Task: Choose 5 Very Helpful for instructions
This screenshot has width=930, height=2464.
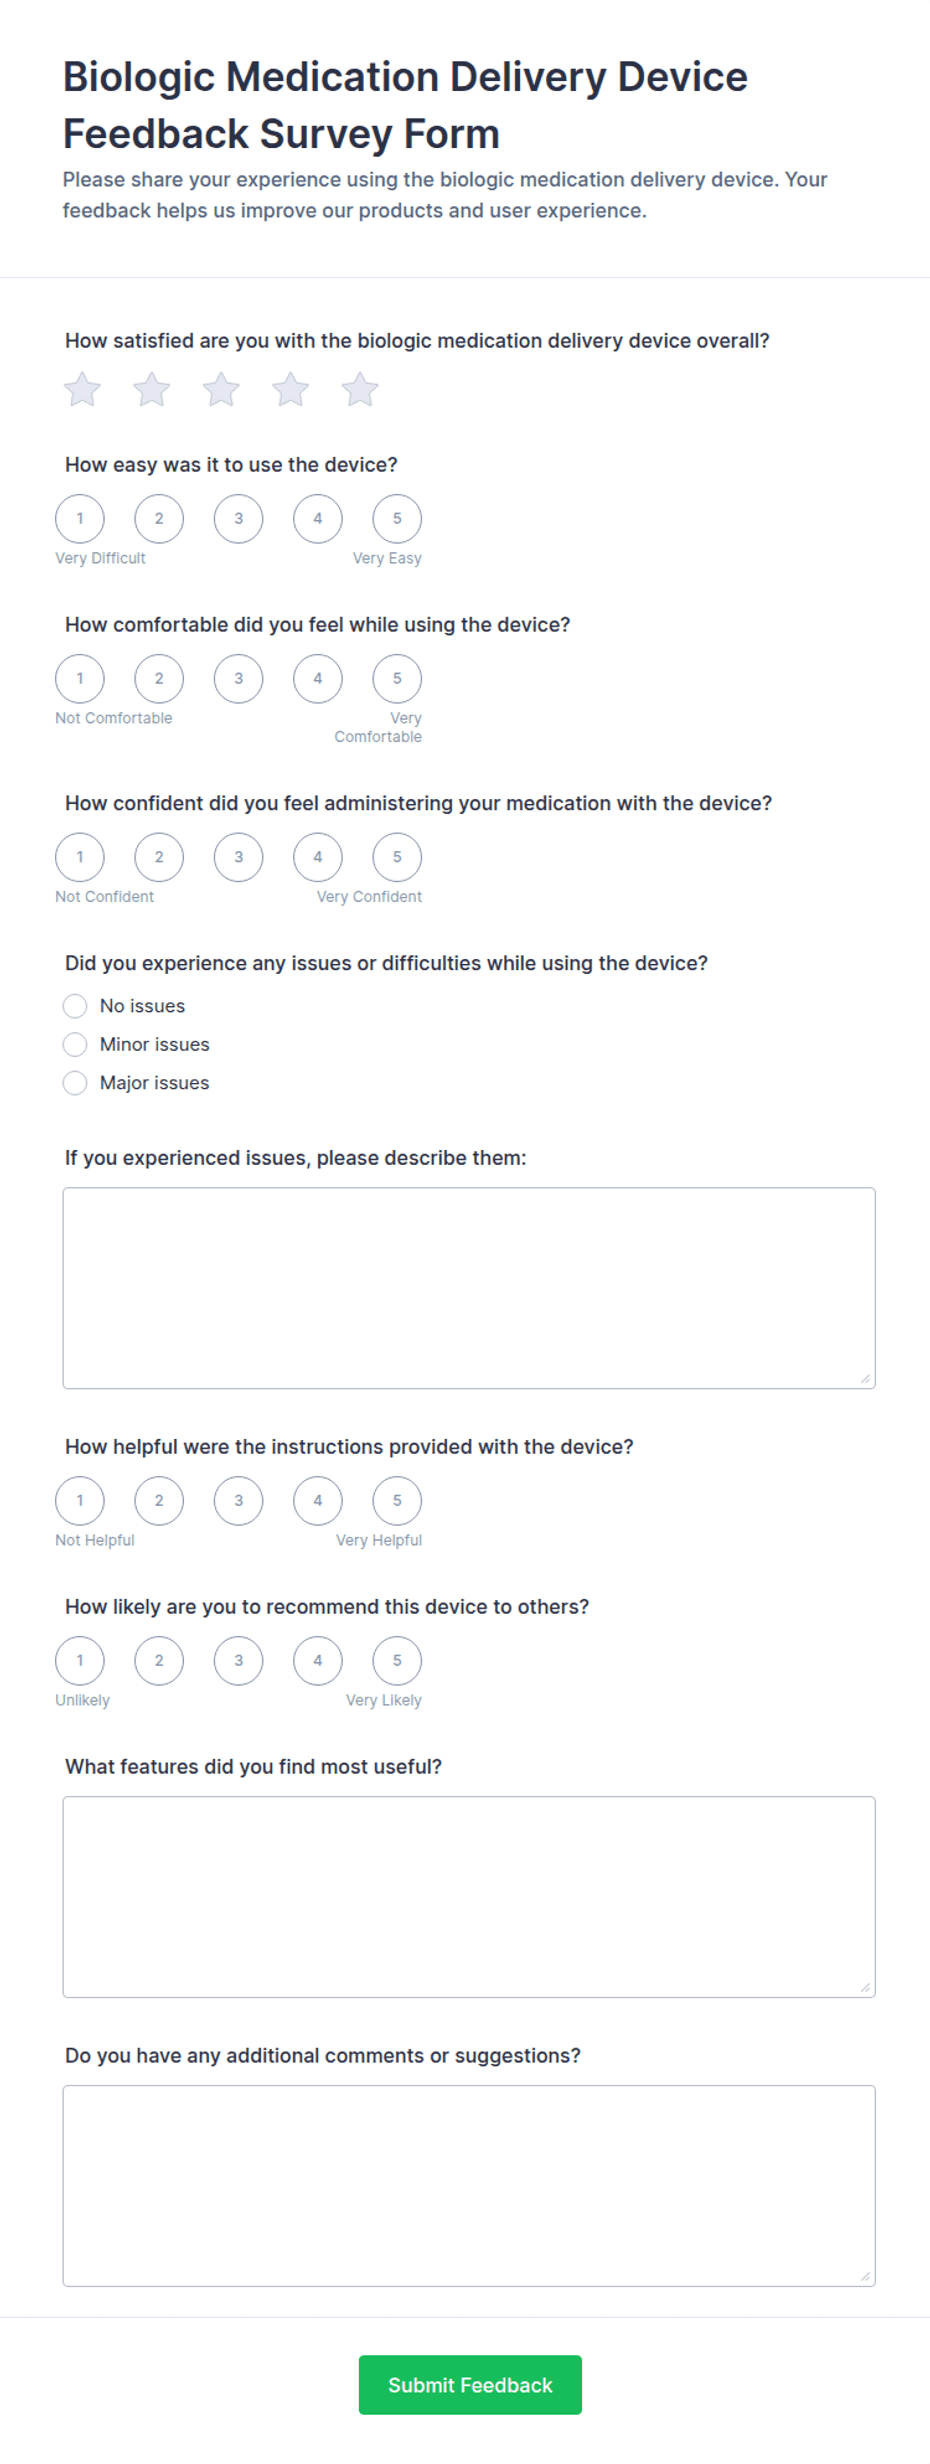Action: pos(397,1501)
